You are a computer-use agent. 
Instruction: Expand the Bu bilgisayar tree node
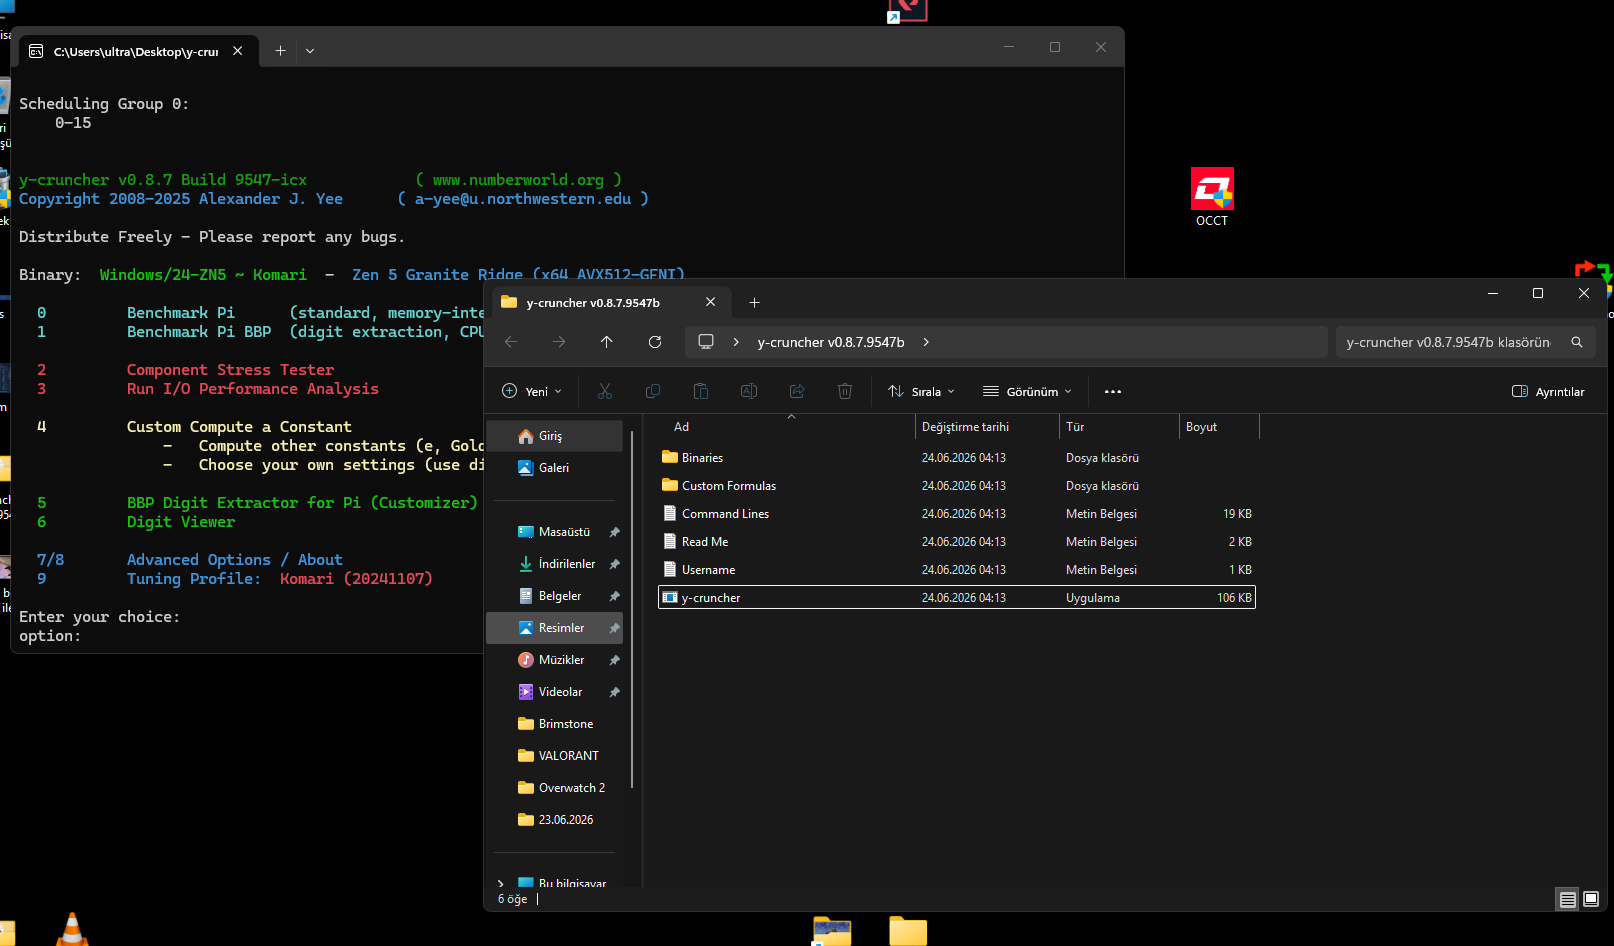(x=501, y=884)
